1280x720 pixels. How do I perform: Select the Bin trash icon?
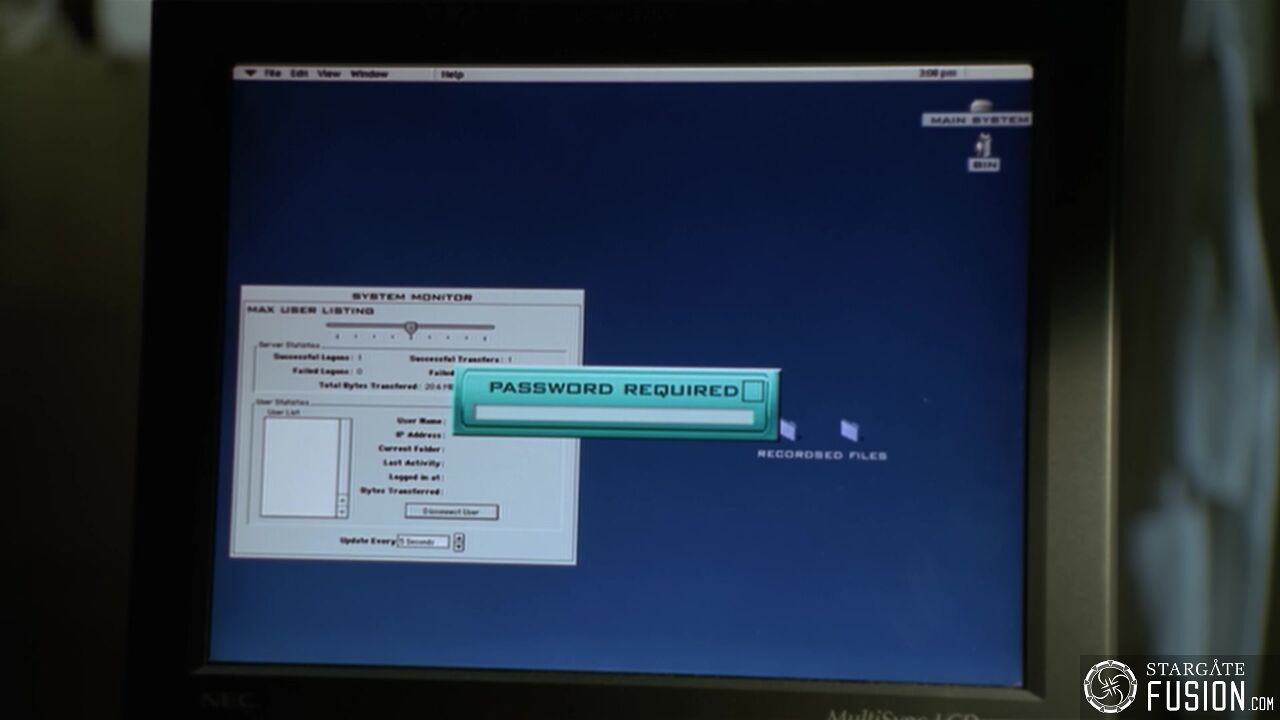point(983,144)
